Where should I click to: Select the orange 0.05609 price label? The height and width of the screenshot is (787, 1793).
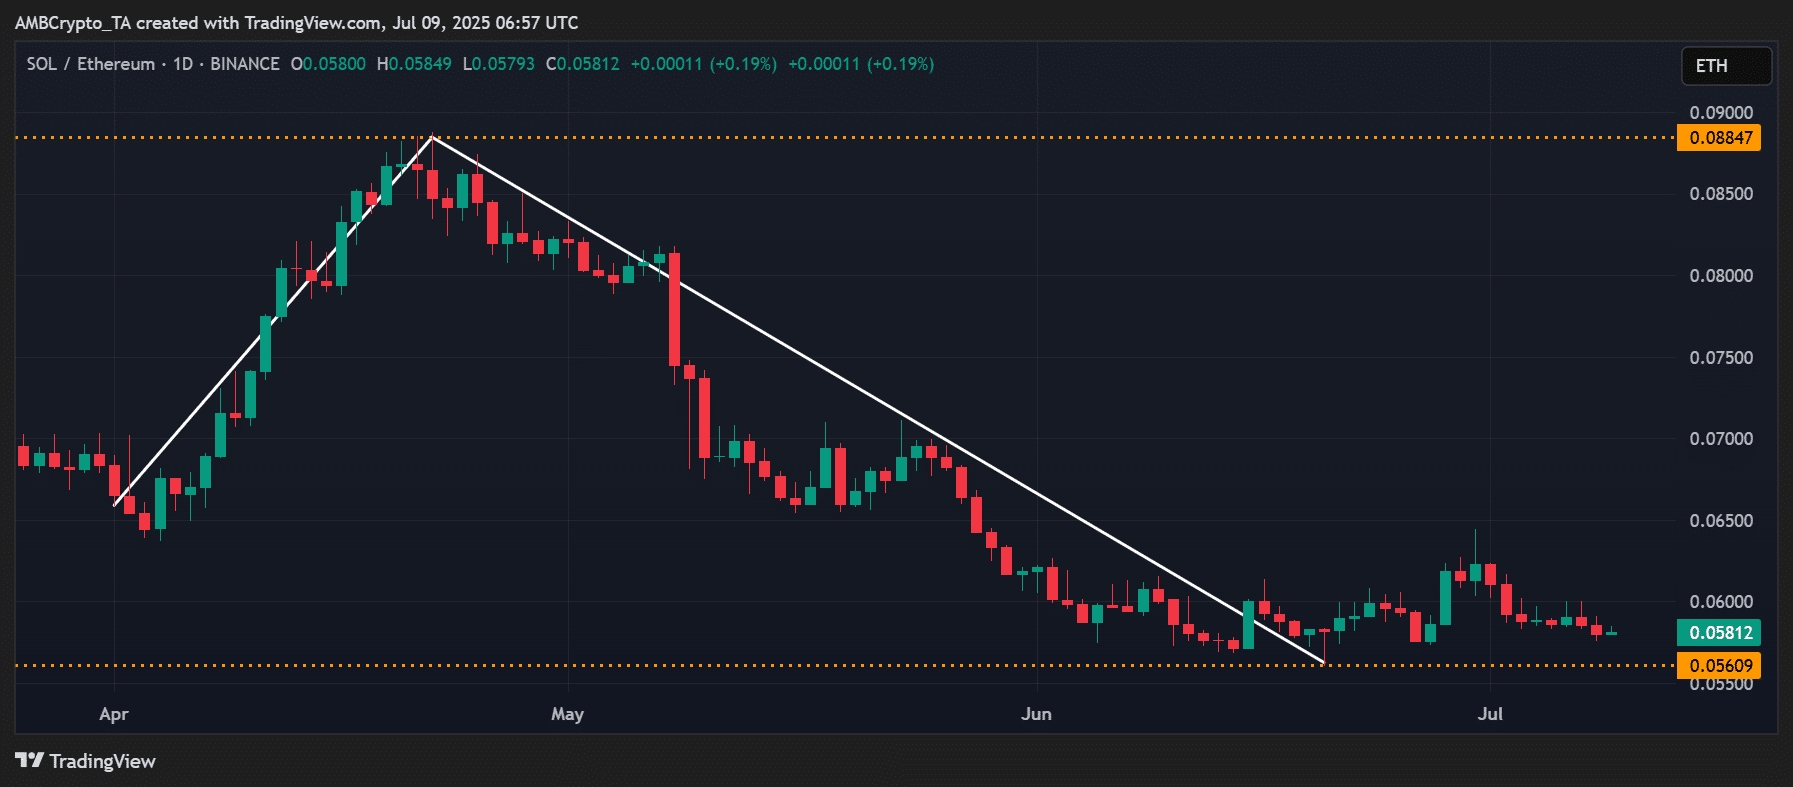(1719, 666)
